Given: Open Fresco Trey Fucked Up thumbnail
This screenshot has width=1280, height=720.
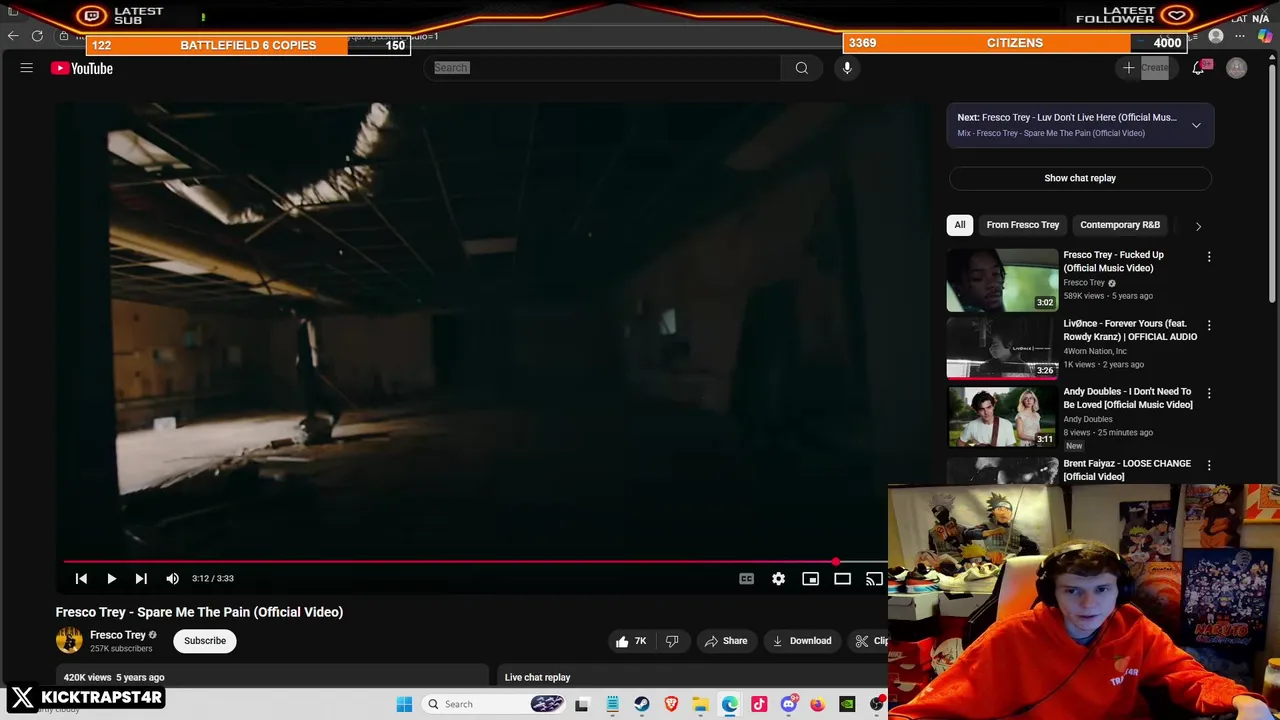Looking at the screenshot, I should click(x=1002, y=280).
